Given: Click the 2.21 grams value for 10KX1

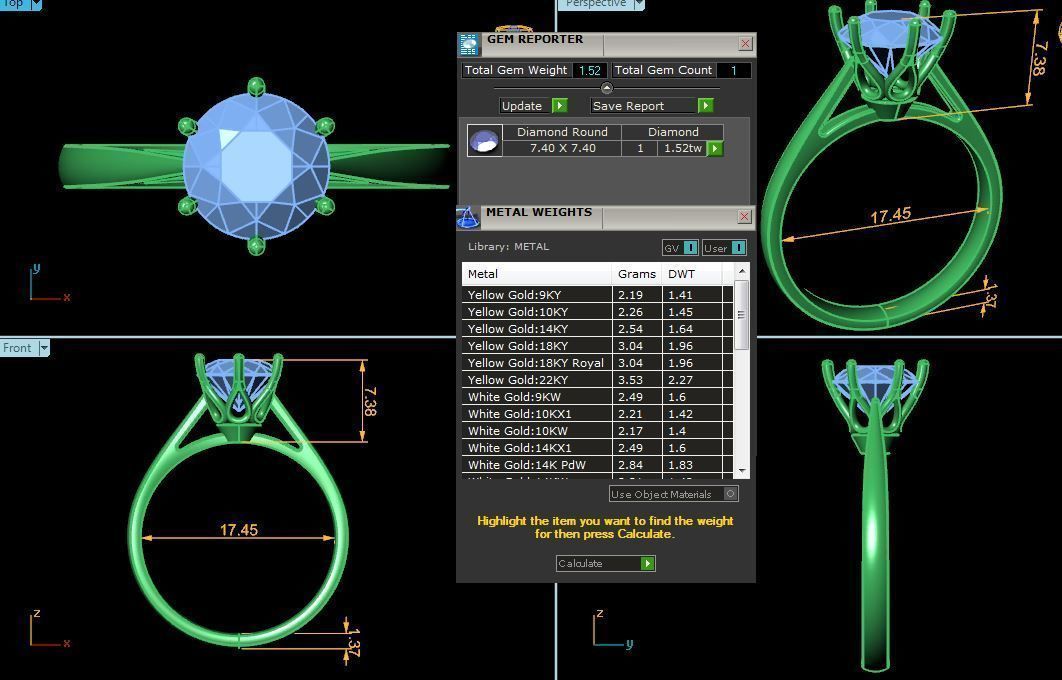Looking at the screenshot, I should coord(631,414).
